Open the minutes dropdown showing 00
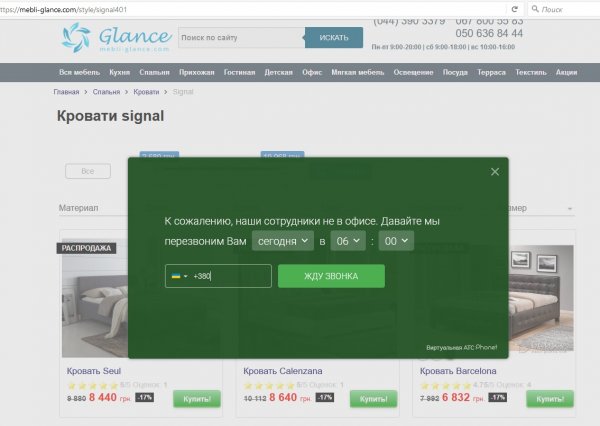600x426 pixels. click(x=396, y=241)
